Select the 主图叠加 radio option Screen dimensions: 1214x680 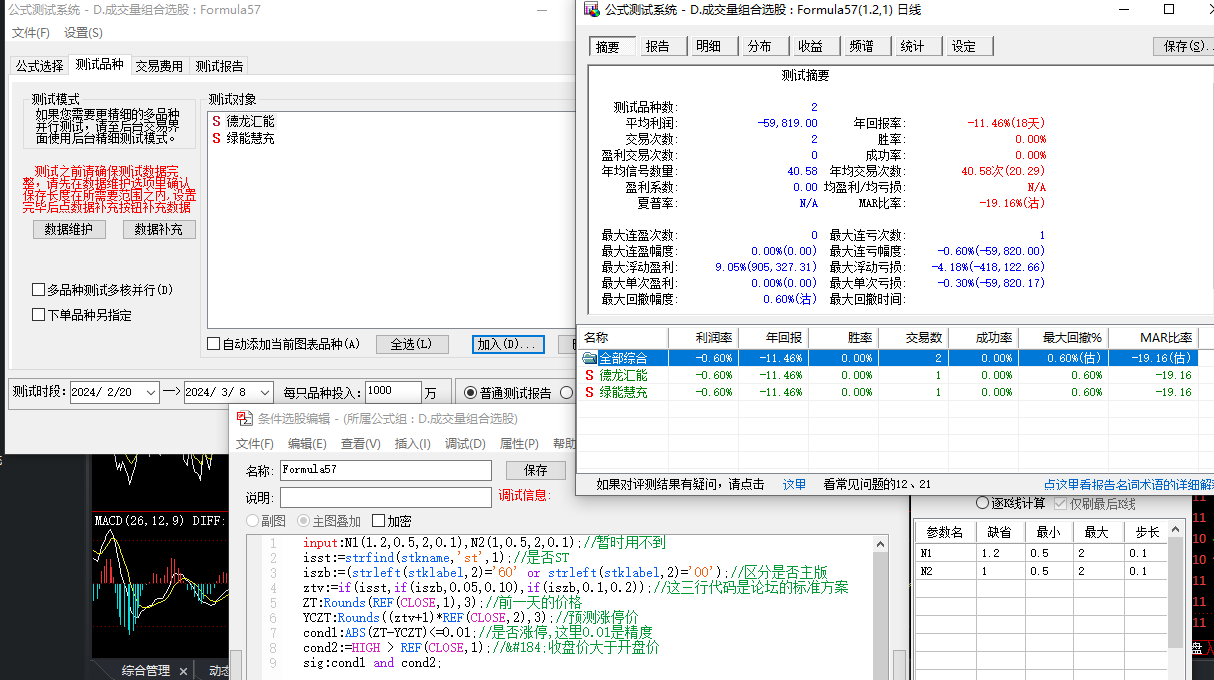point(305,521)
